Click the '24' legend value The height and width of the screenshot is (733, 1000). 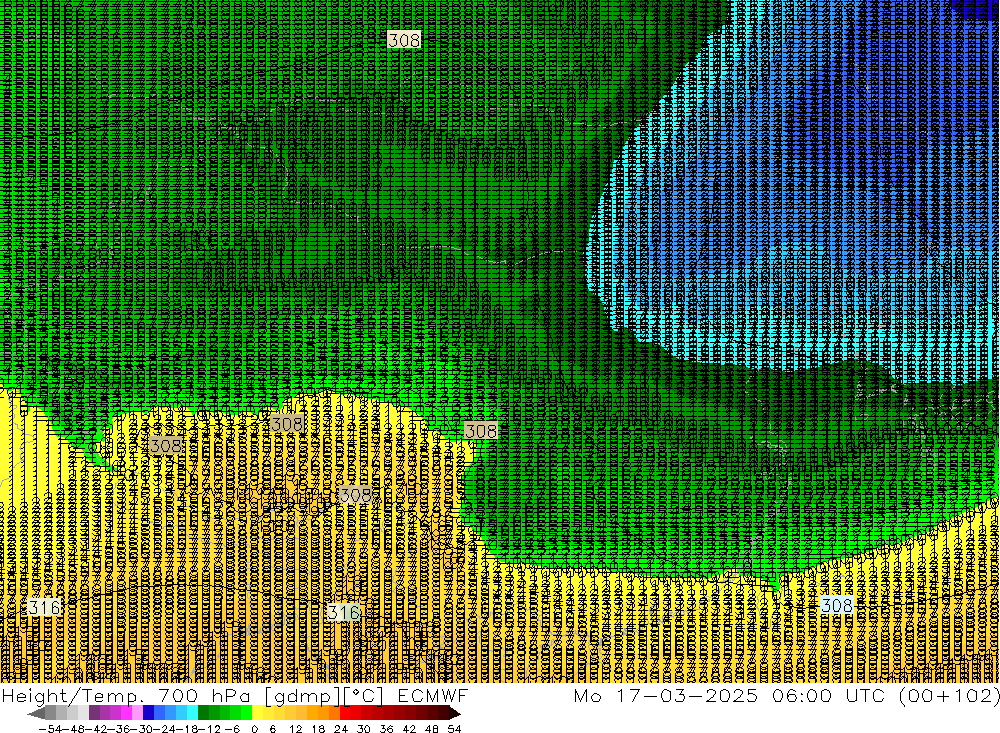click(x=341, y=729)
